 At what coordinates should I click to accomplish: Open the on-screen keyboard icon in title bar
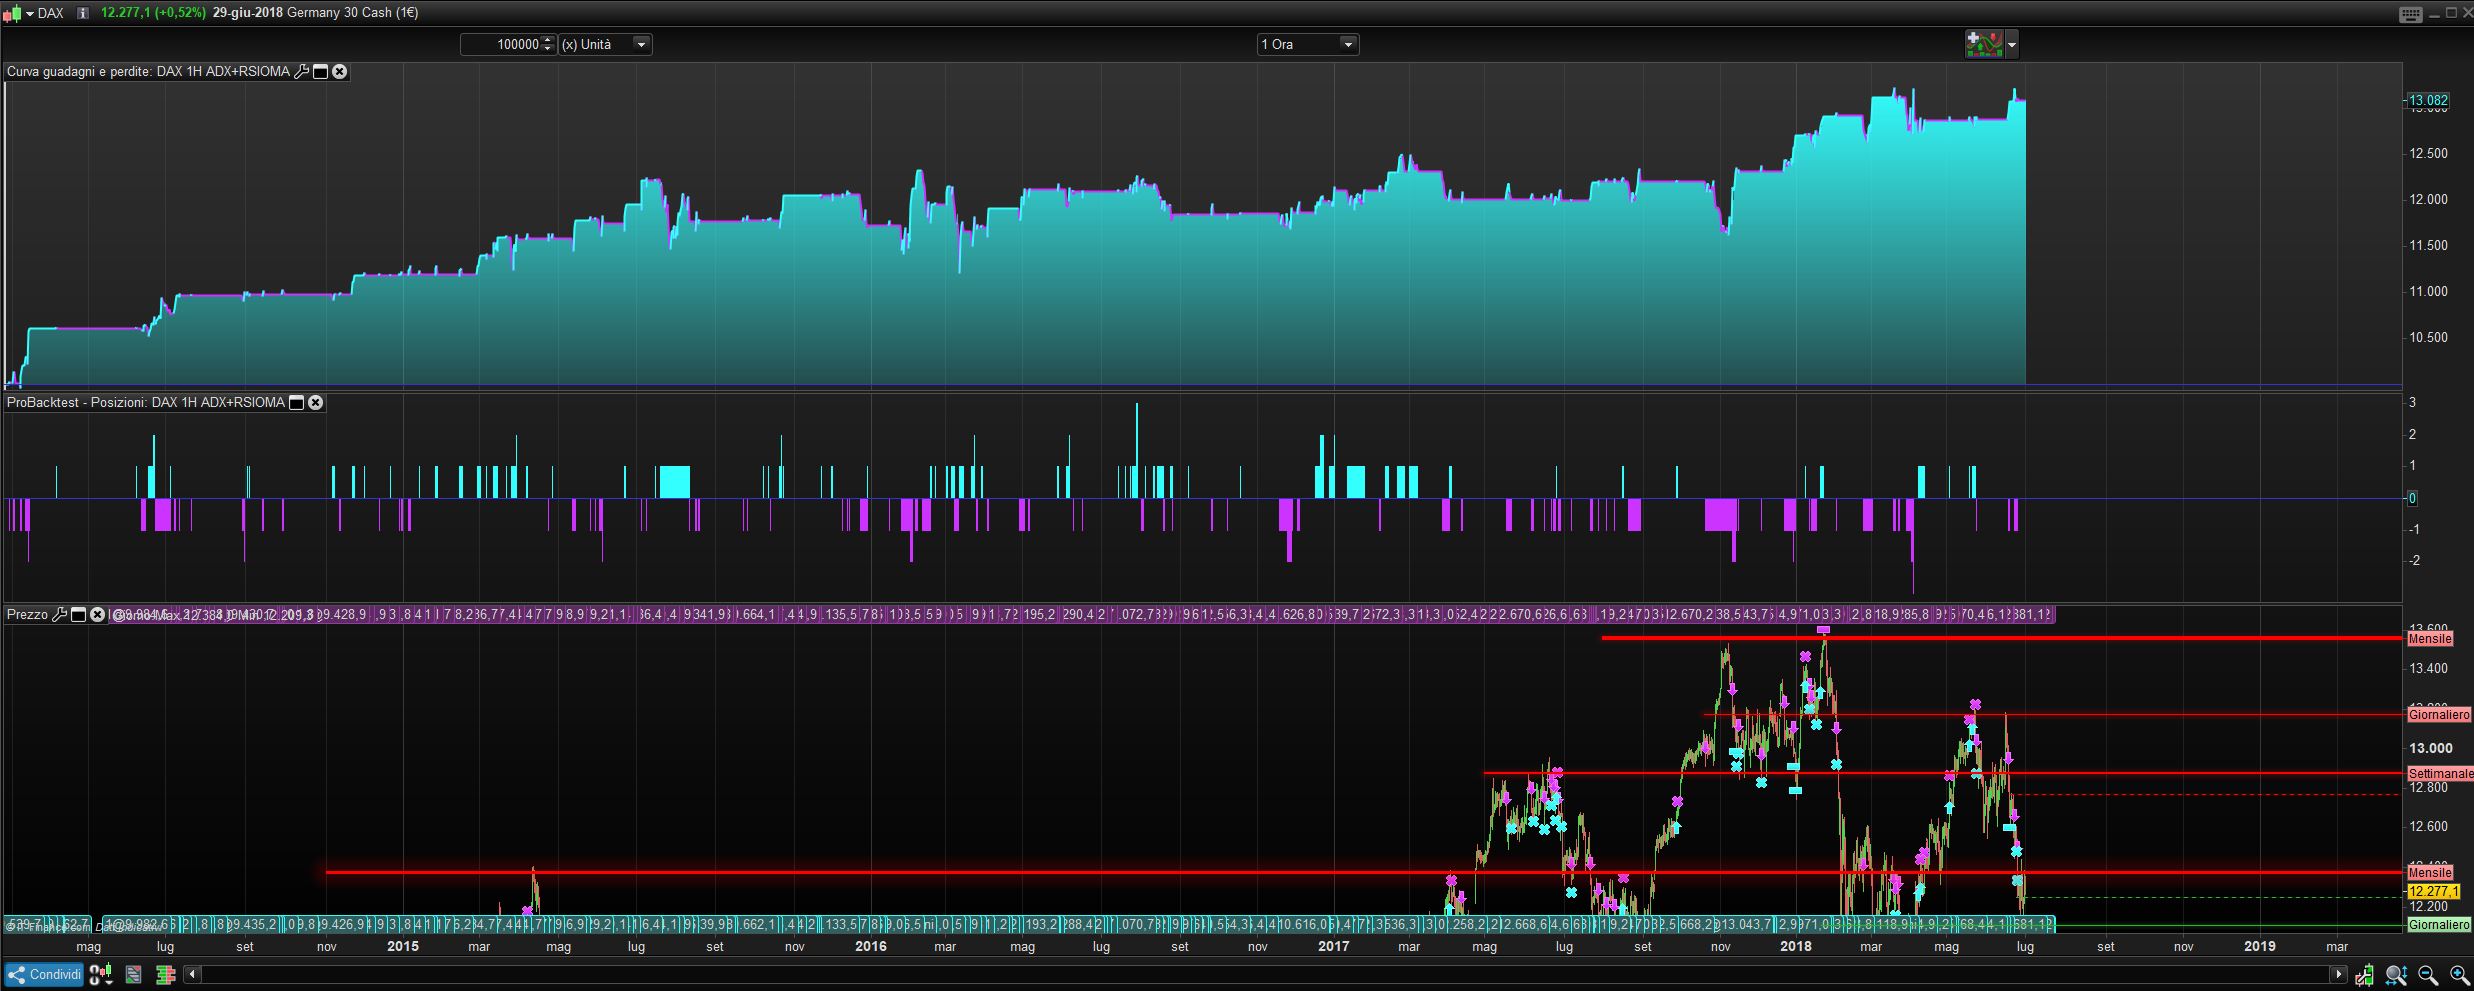coord(2410,14)
